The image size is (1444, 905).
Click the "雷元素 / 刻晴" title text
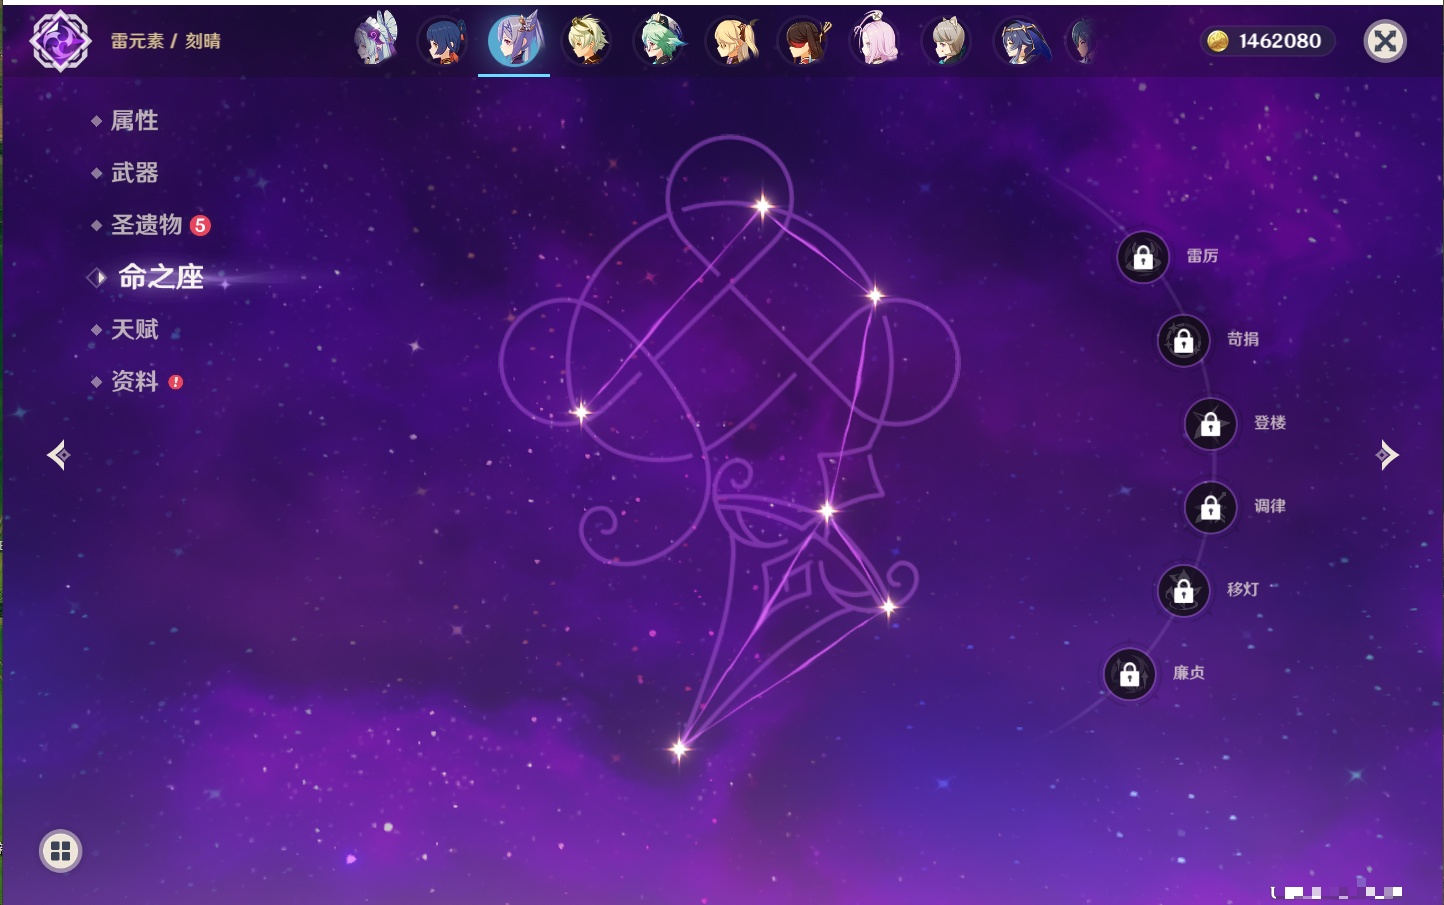click(x=166, y=41)
